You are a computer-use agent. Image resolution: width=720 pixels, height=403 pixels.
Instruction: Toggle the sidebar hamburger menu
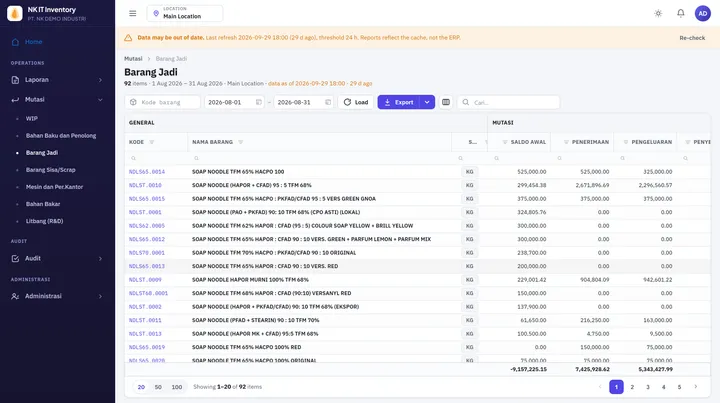click(133, 13)
